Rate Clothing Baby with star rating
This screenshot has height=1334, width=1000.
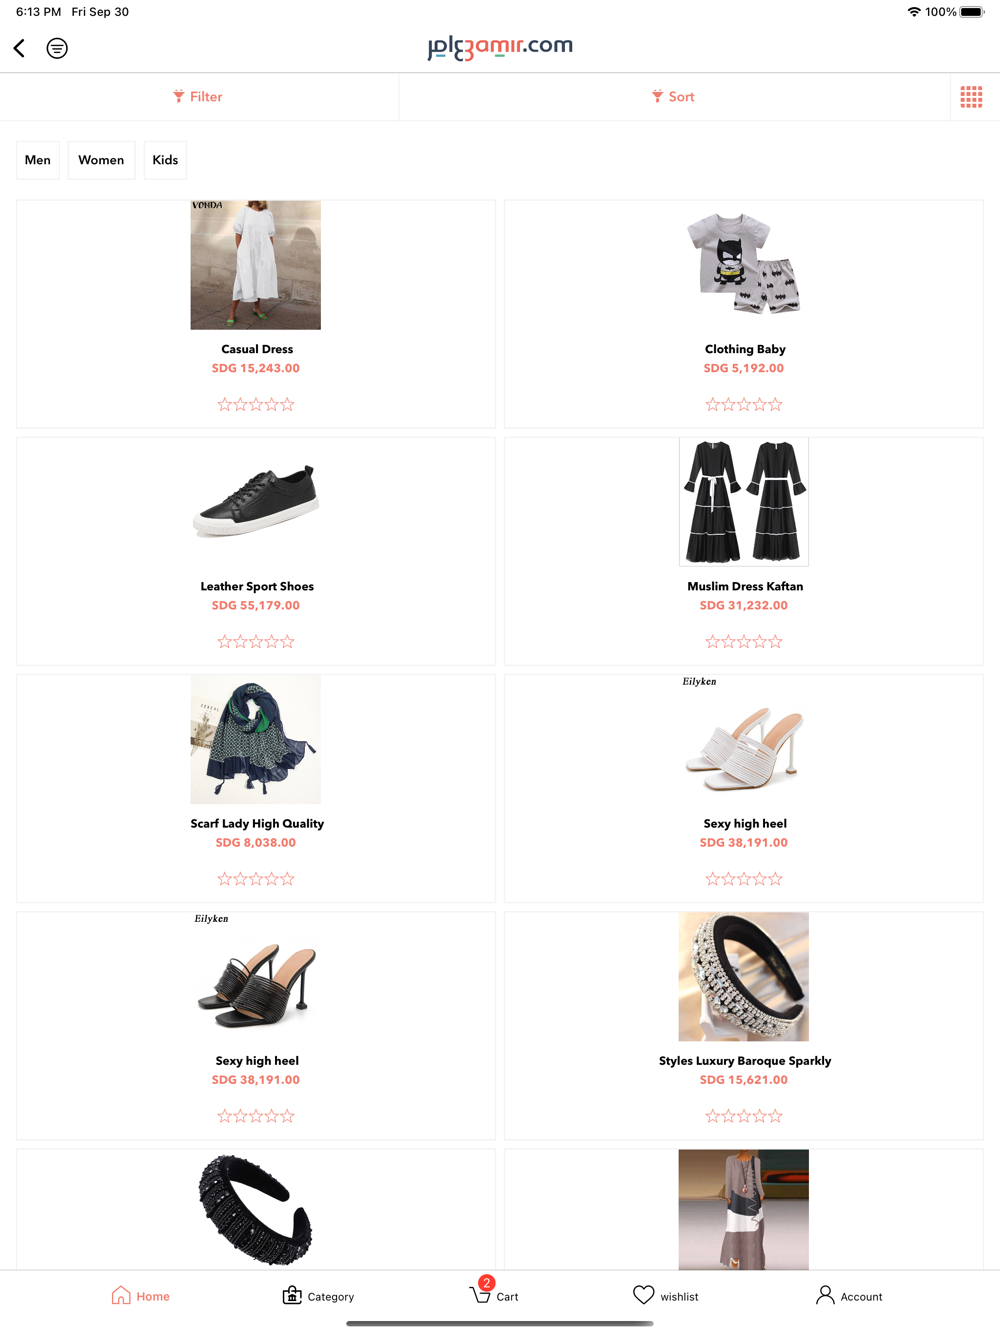point(744,405)
